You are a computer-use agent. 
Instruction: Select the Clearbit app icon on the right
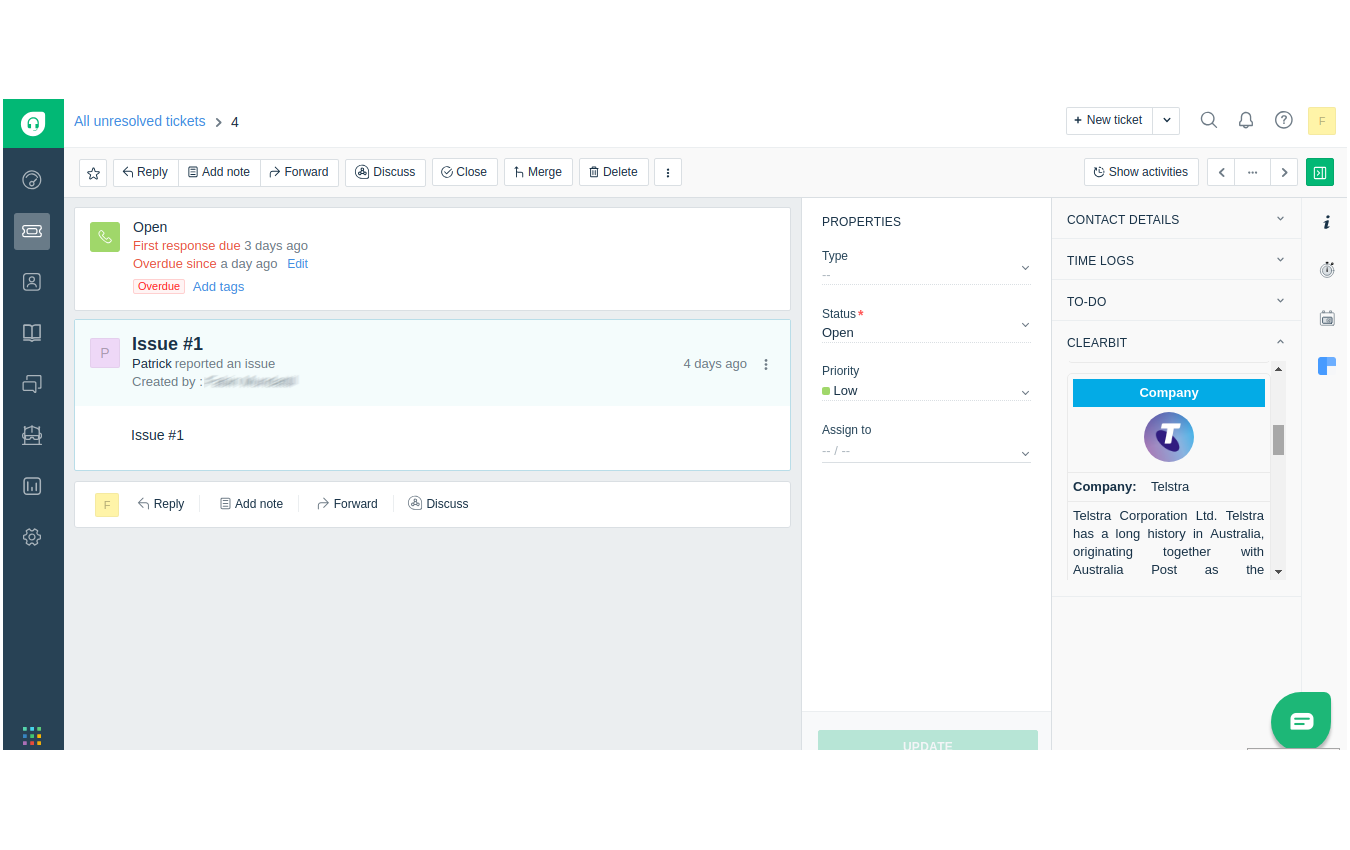[x=1326, y=365]
